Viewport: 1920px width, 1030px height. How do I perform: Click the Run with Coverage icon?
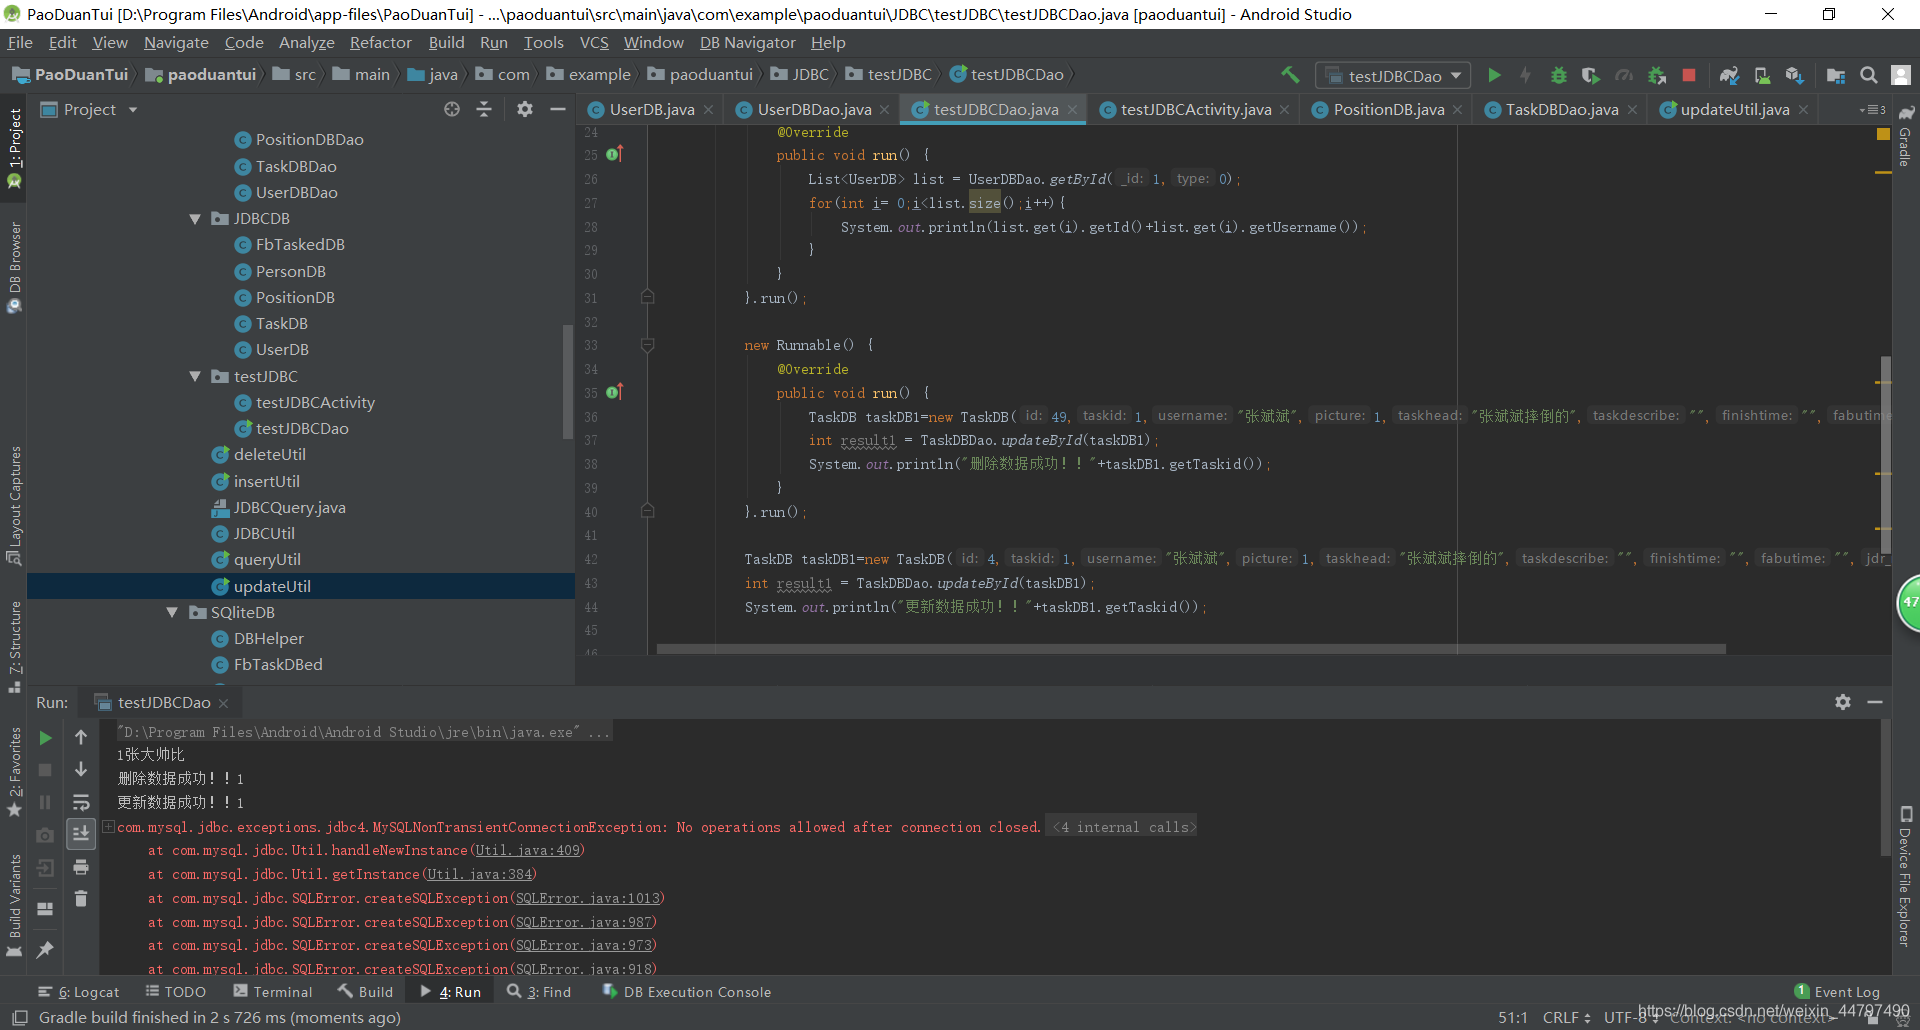coord(1590,75)
